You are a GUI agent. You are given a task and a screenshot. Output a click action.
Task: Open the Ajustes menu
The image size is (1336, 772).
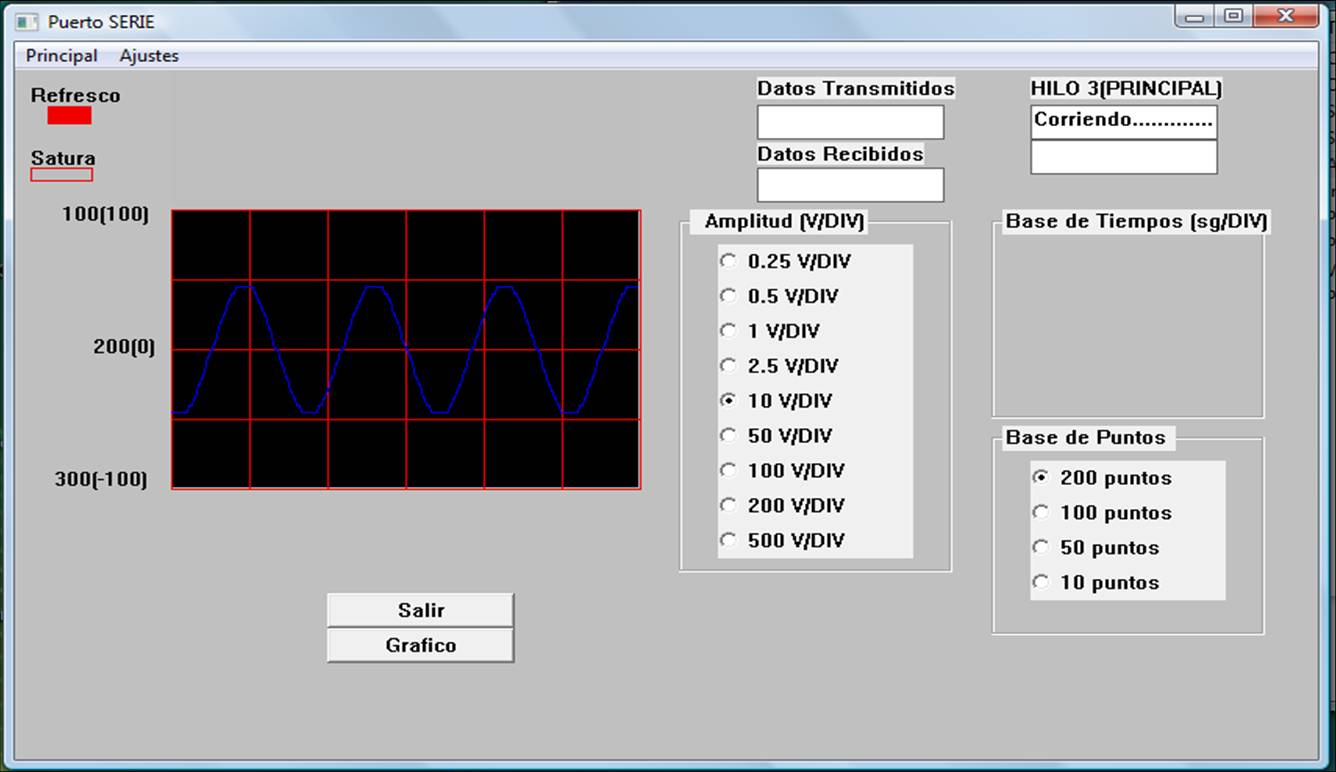click(x=149, y=56)
